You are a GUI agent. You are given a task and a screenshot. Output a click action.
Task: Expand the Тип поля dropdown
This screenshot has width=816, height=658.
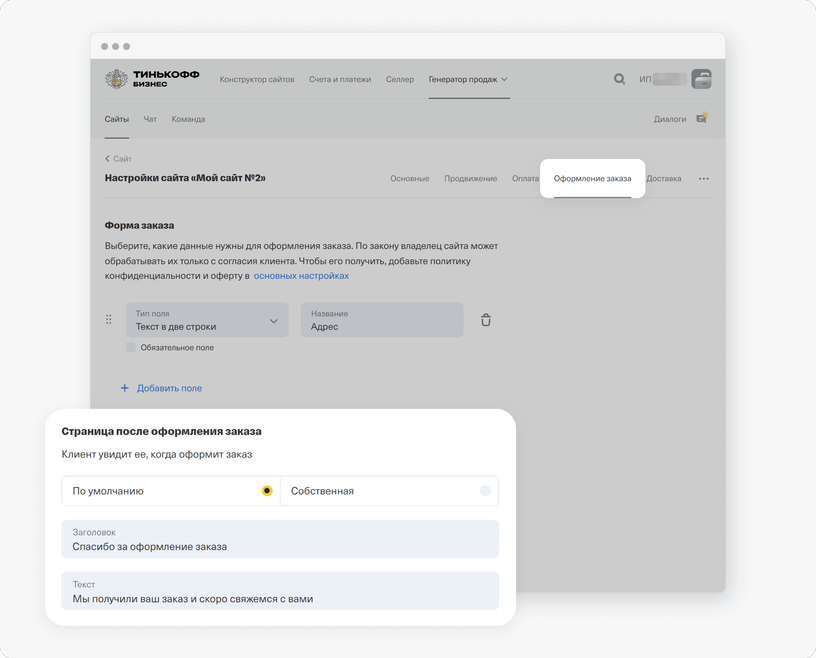pyautogui.click(x=207, y=320)
